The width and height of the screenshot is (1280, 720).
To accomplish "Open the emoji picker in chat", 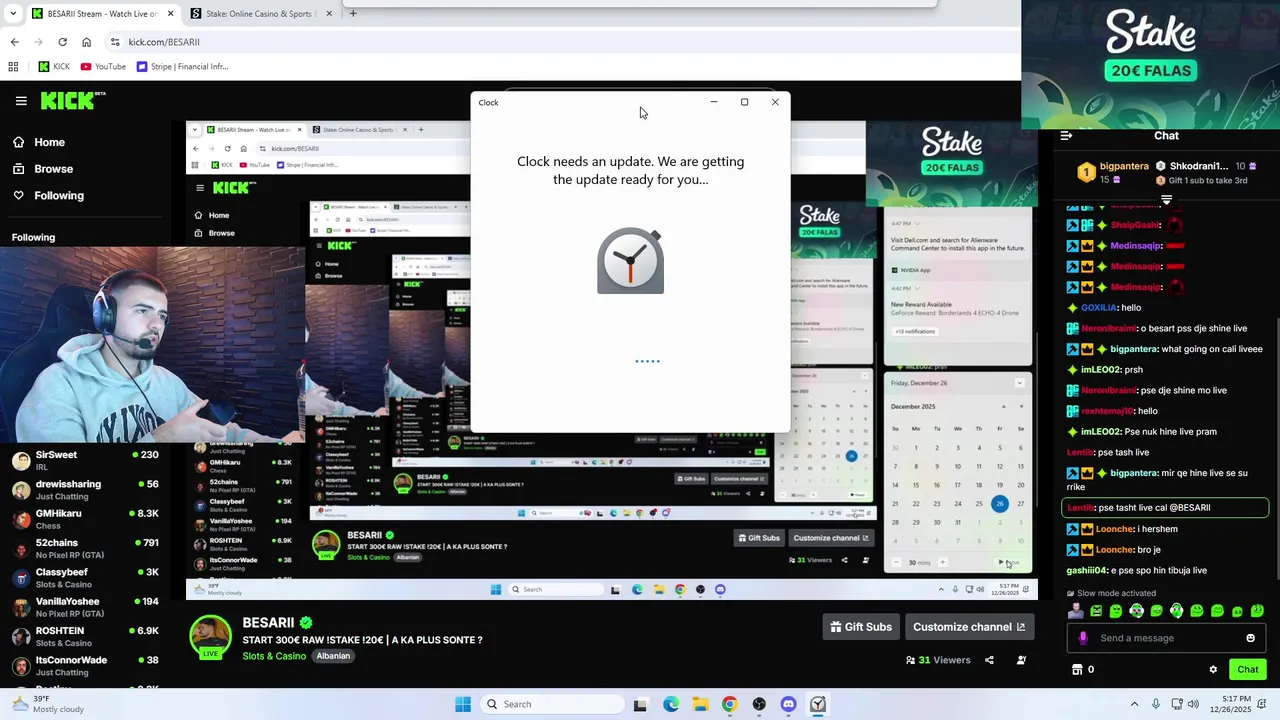I will click(x=1250, y=638).
